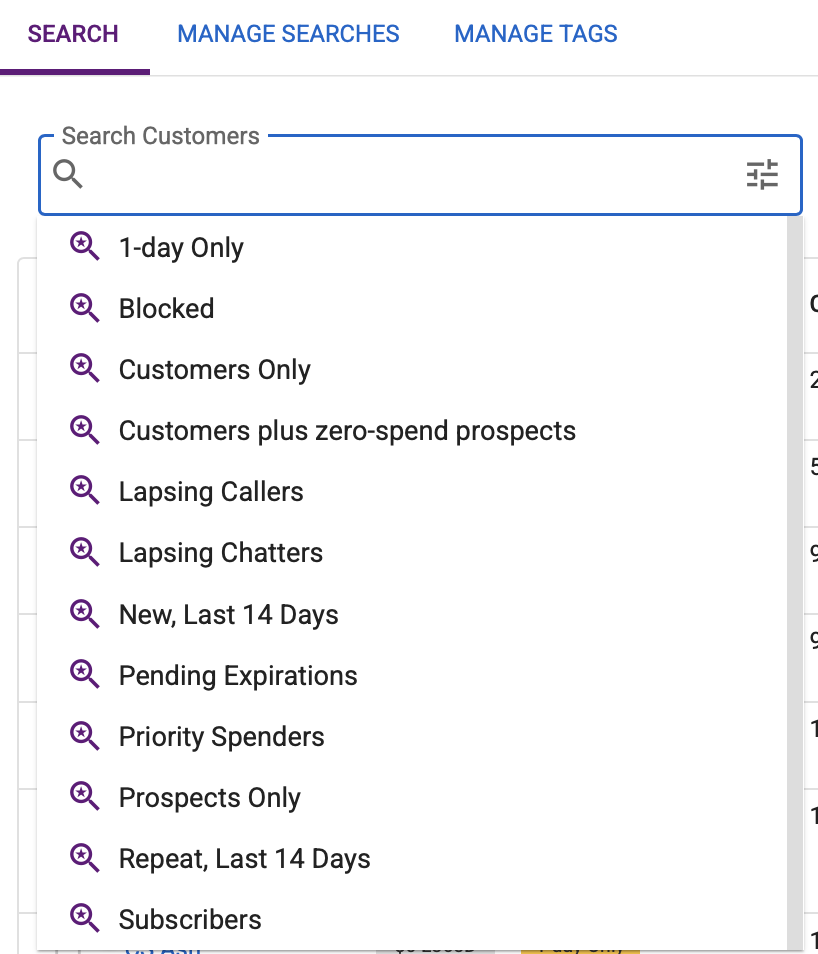Pick the Customers Only saved search

412,369
